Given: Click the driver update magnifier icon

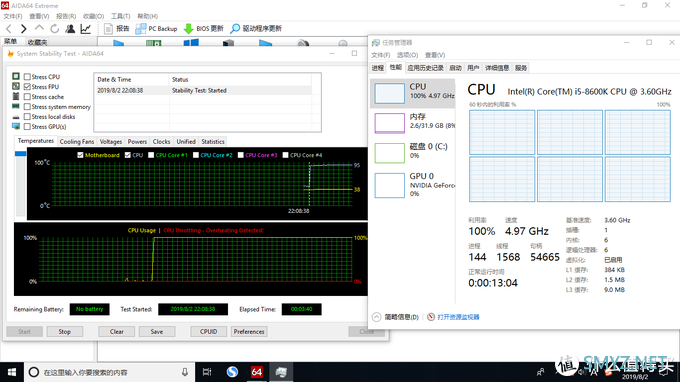Looking at the screenshot, I should point(235,29).
